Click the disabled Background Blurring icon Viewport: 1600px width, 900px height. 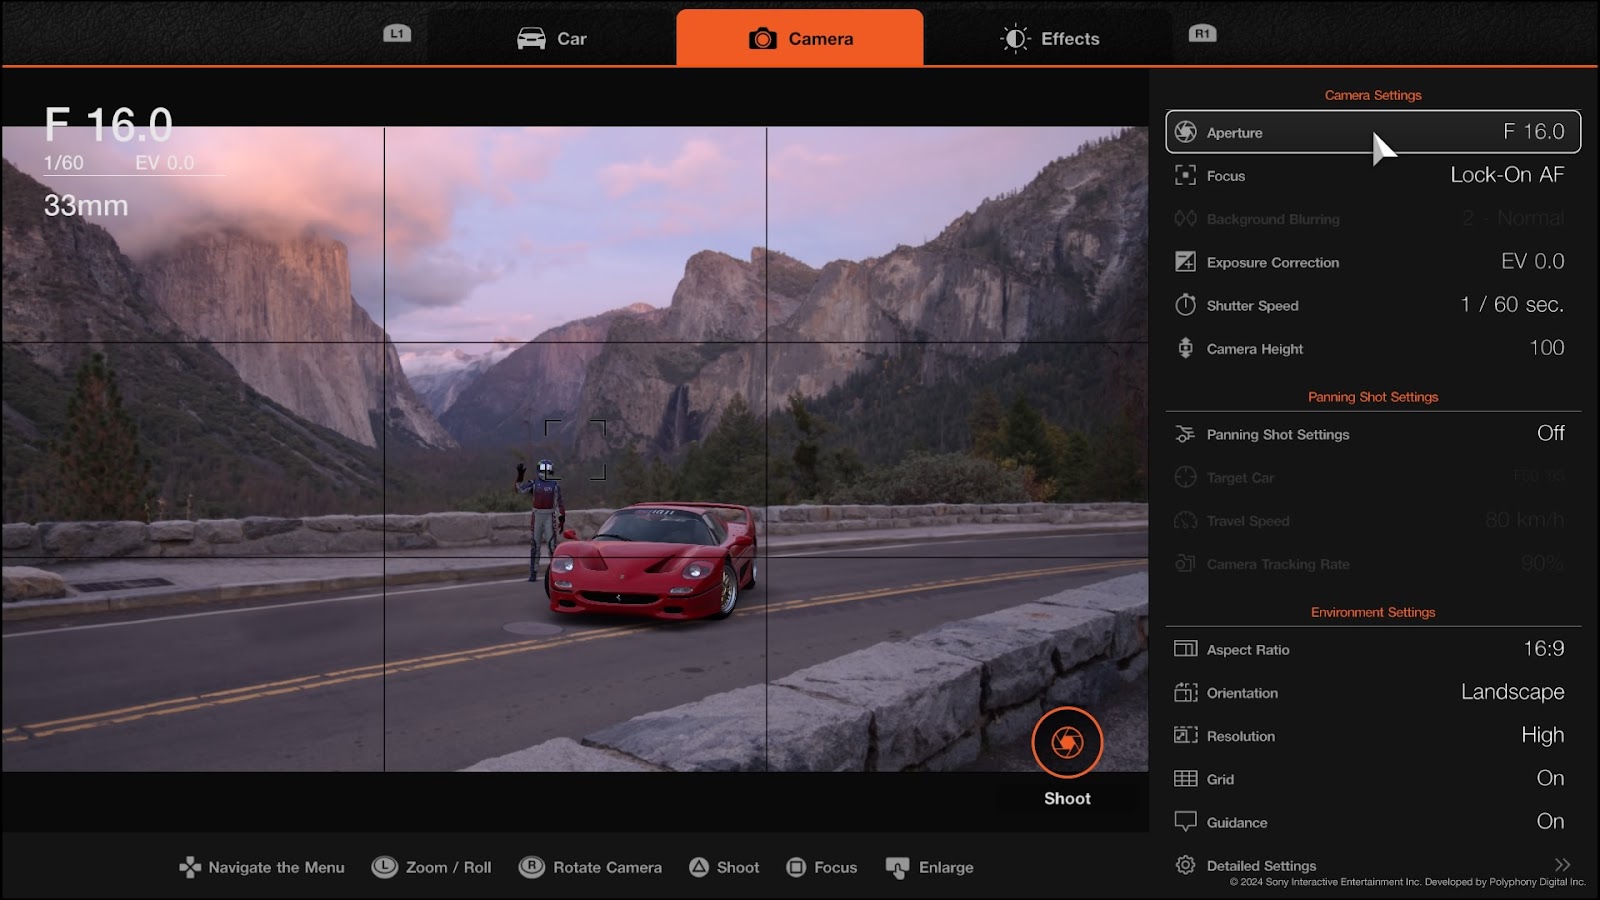click(x=1186, y=219)
